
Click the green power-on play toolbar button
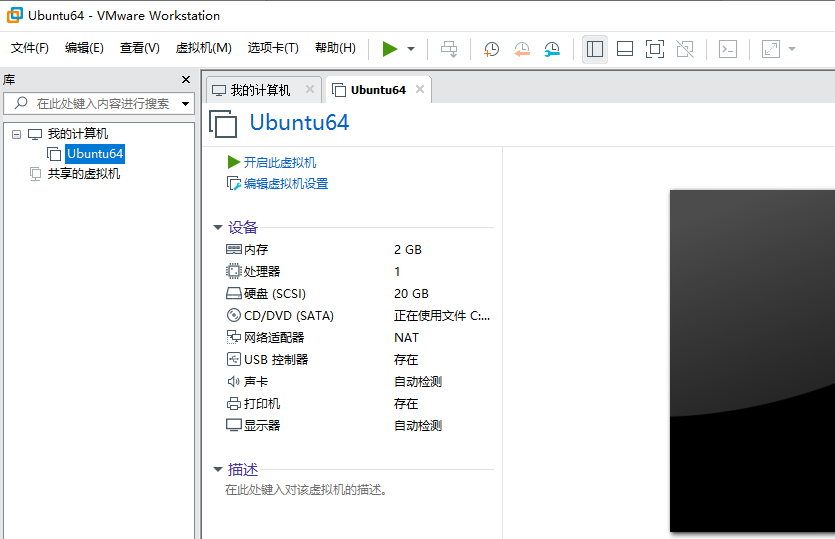pyautogui.click(x=390, y=49)
